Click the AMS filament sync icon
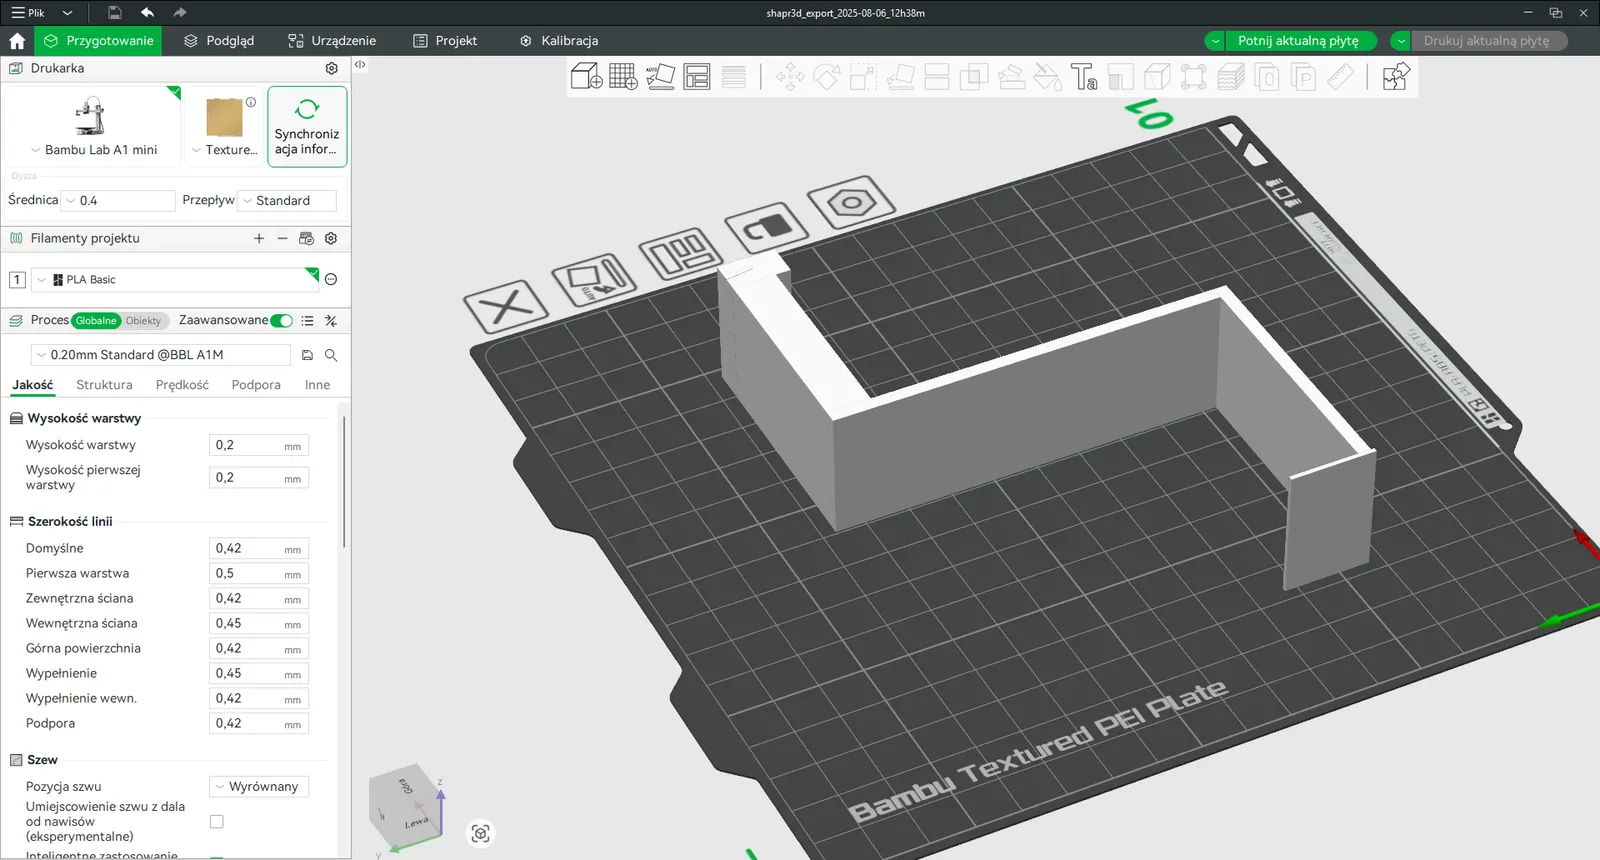Screen dimensions: 1600x860 pos(306,238)
